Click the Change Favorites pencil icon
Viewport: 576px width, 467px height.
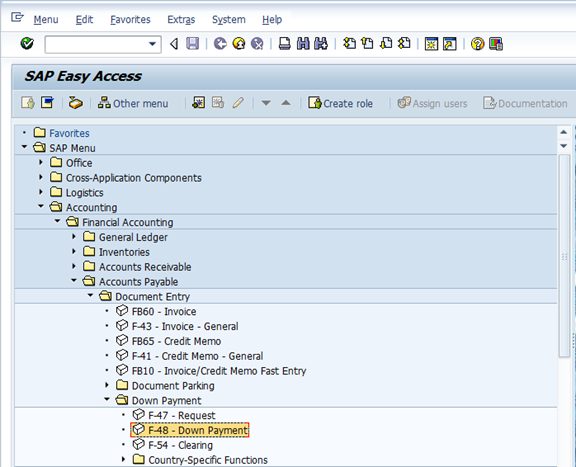[238, 103]
